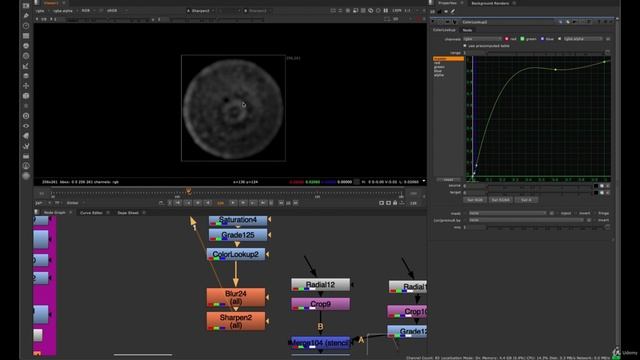The height and width of the screenshot is (360, 640).
Task: Select the alpha curve in the list
Action: (439, 75)
